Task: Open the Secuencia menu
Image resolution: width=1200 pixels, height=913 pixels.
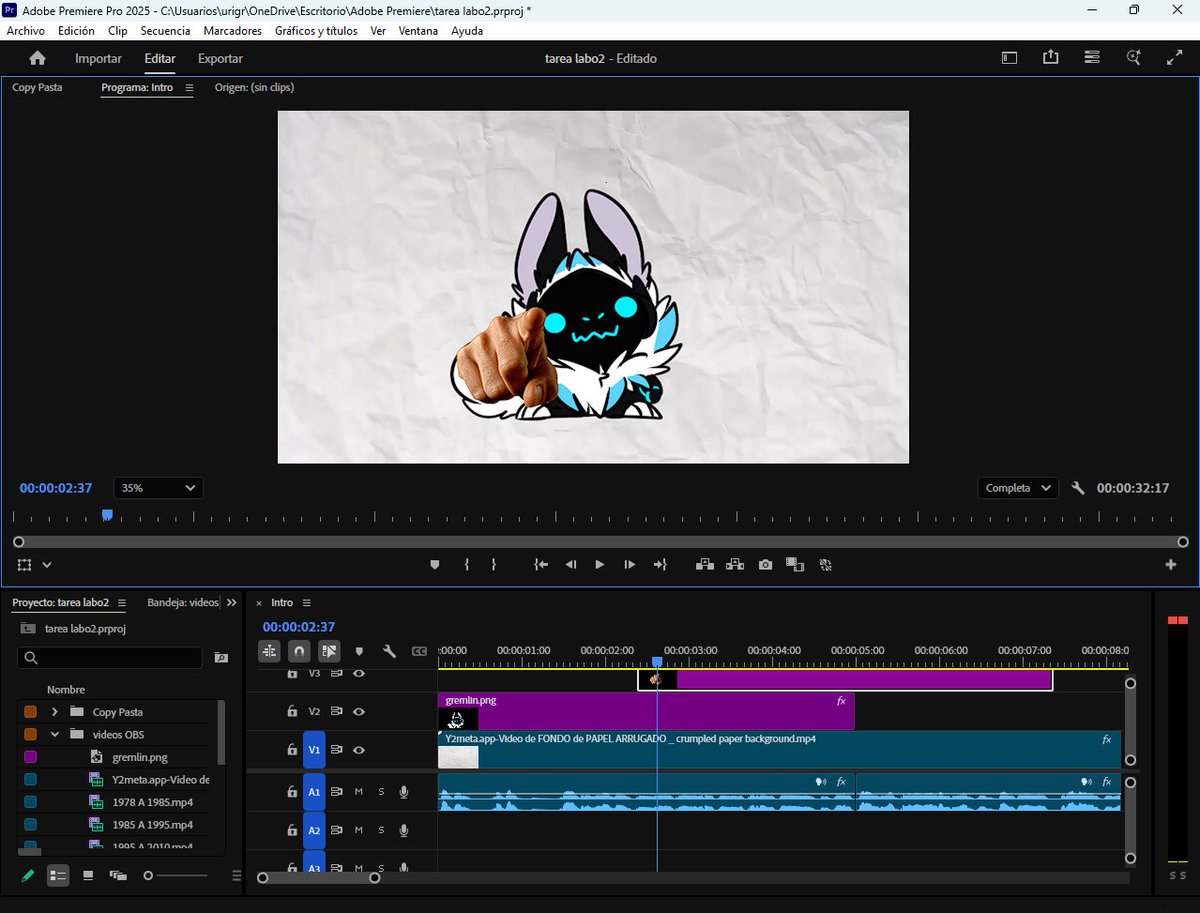Action: [165, 31]
